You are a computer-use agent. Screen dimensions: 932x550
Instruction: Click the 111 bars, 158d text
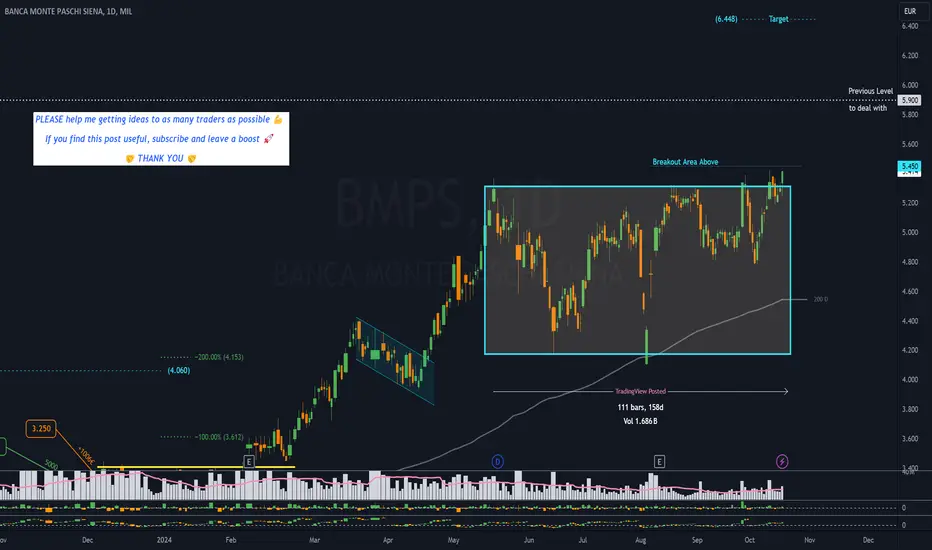coord(640,407)
